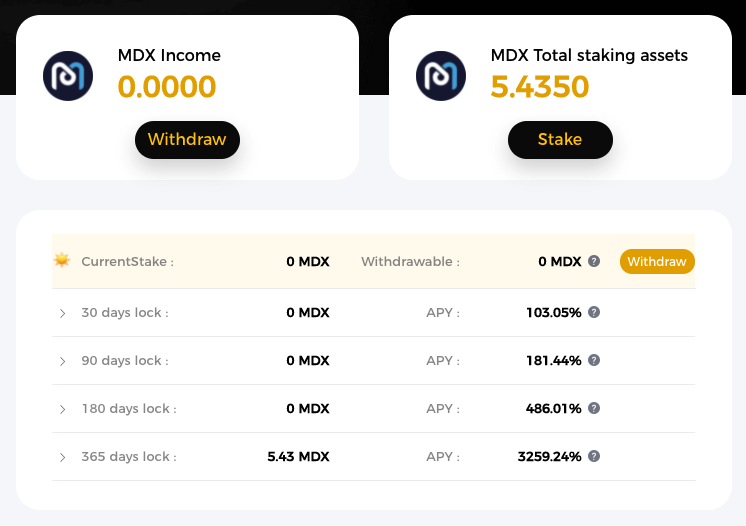Screen dimensions: 746x526
Task: Select the 486.01% APY value
Action: pos(554,409)
